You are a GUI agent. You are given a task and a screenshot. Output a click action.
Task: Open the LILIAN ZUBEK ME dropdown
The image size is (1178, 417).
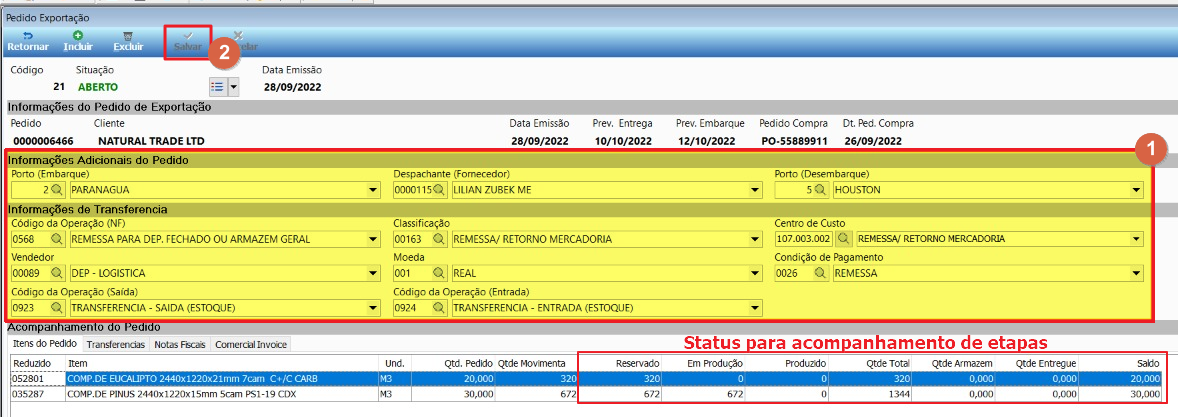[756, 191]
